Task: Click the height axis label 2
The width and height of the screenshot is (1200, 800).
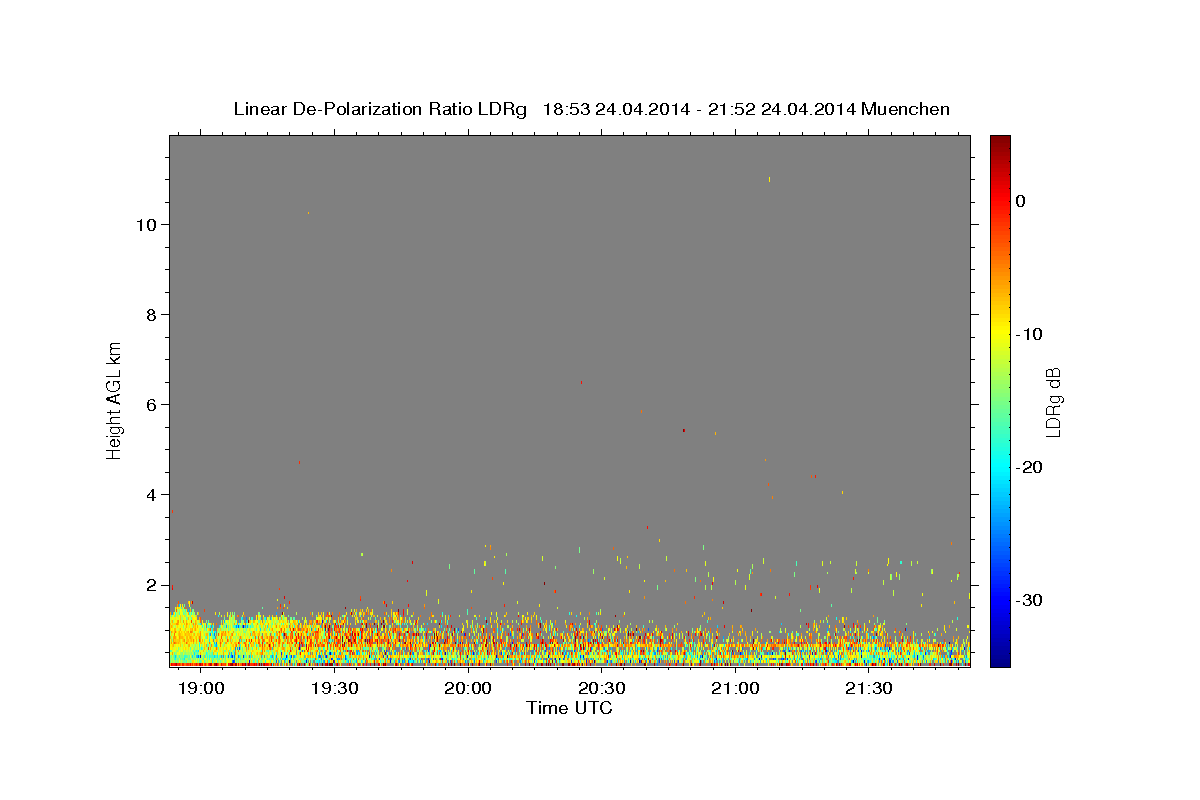Action: (152, 585)
